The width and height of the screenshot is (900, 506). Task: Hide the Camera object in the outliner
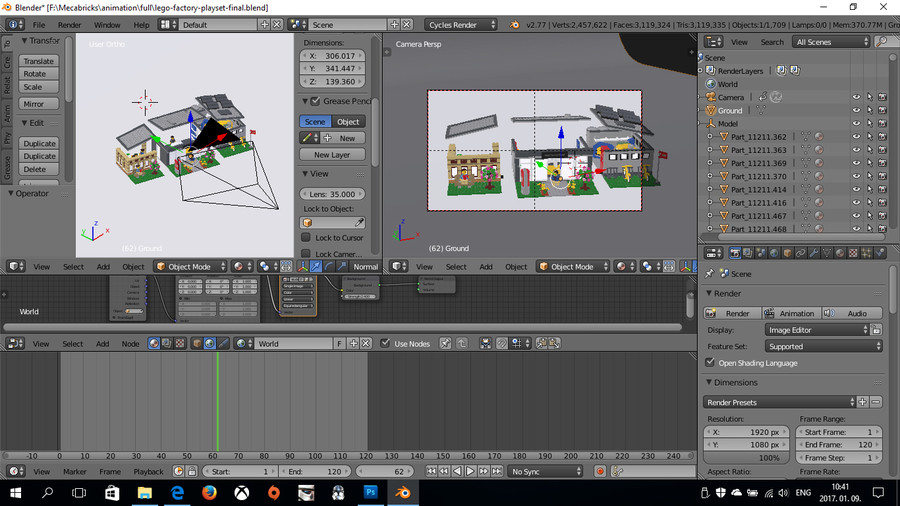click(x=856, y=98)
